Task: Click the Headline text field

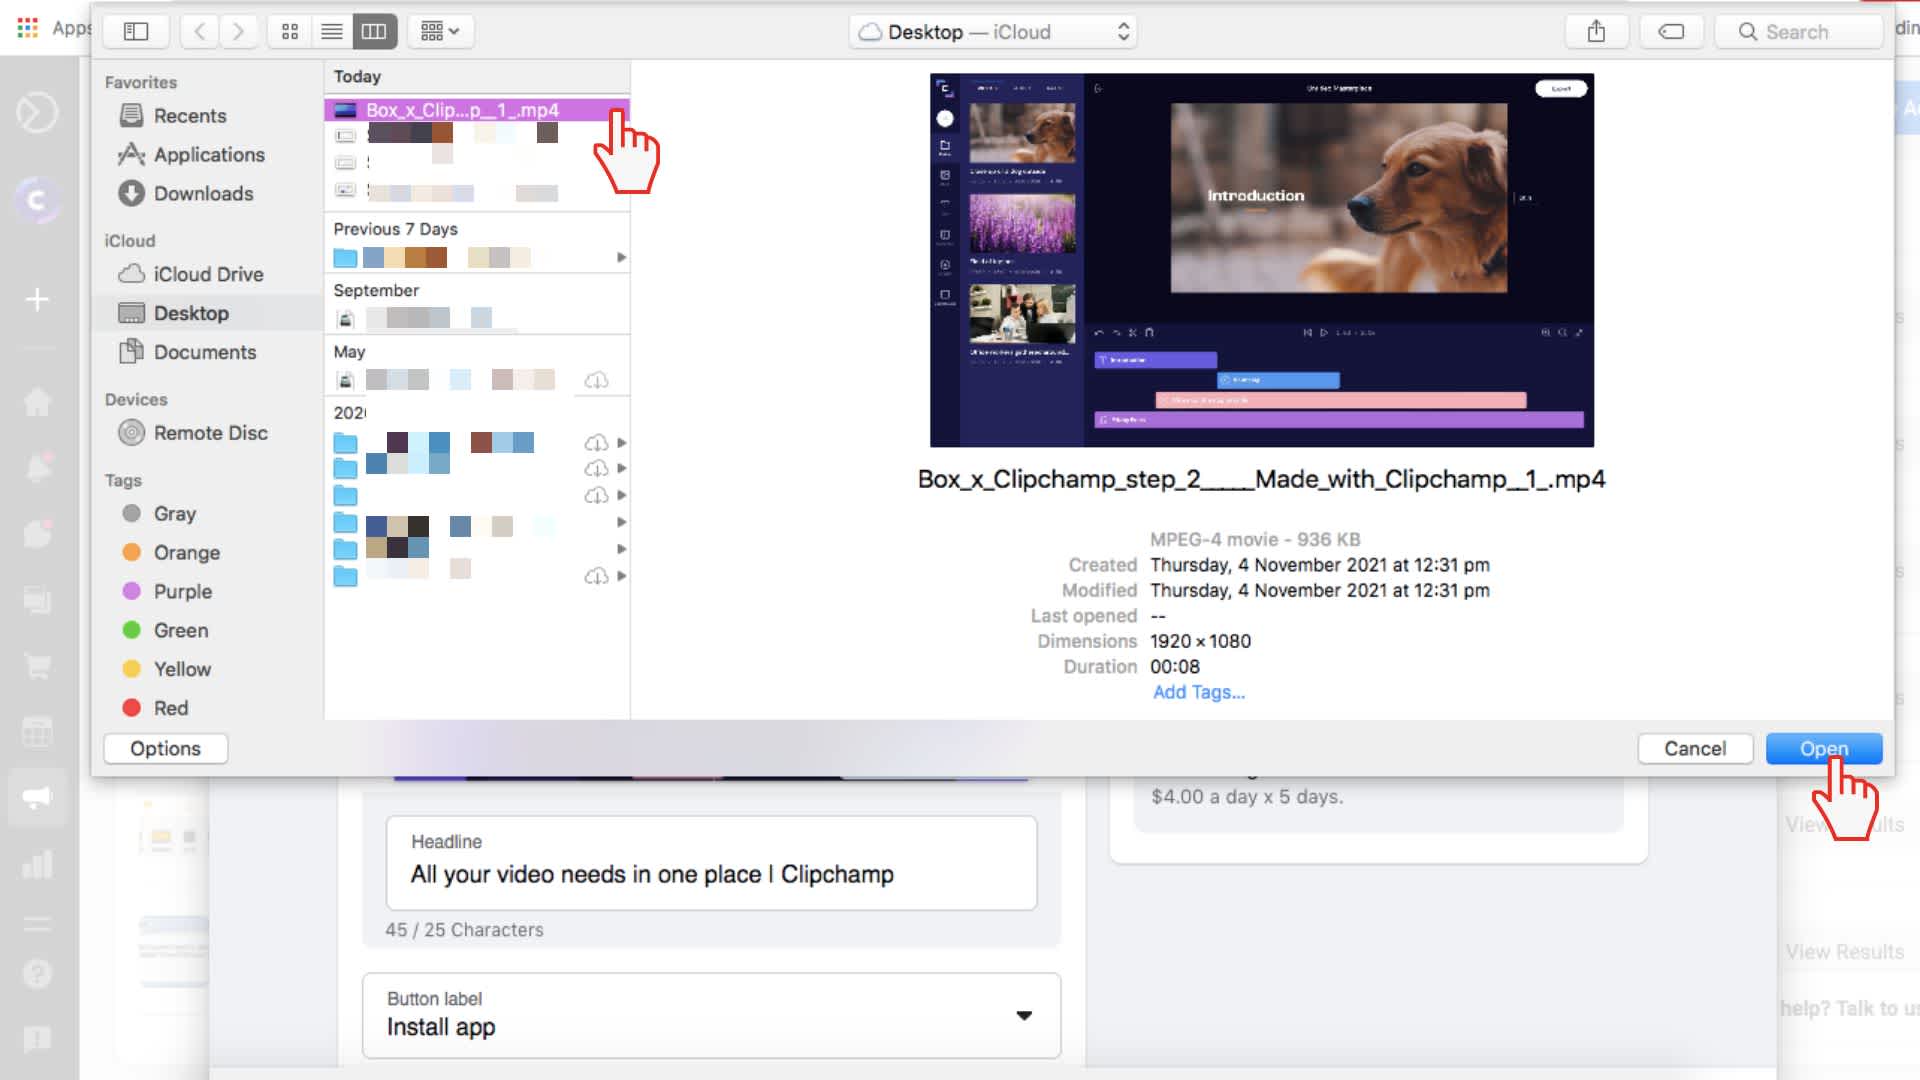Action: (x=712, y=863)
